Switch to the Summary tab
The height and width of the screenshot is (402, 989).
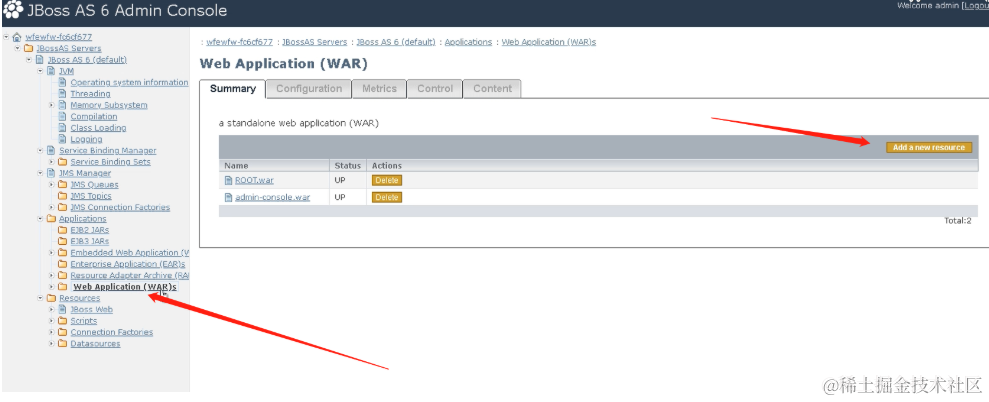tap(233, 89)
